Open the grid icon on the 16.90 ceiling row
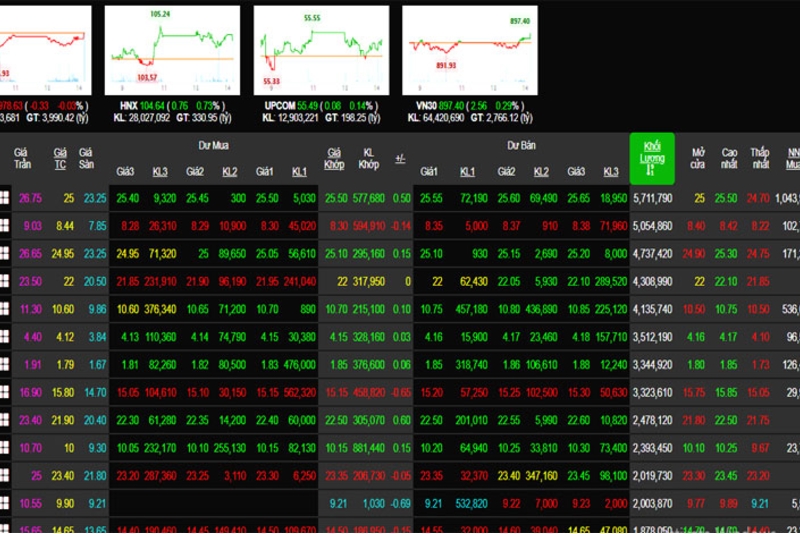Viewport: 800px width, 534px height. 4,392
